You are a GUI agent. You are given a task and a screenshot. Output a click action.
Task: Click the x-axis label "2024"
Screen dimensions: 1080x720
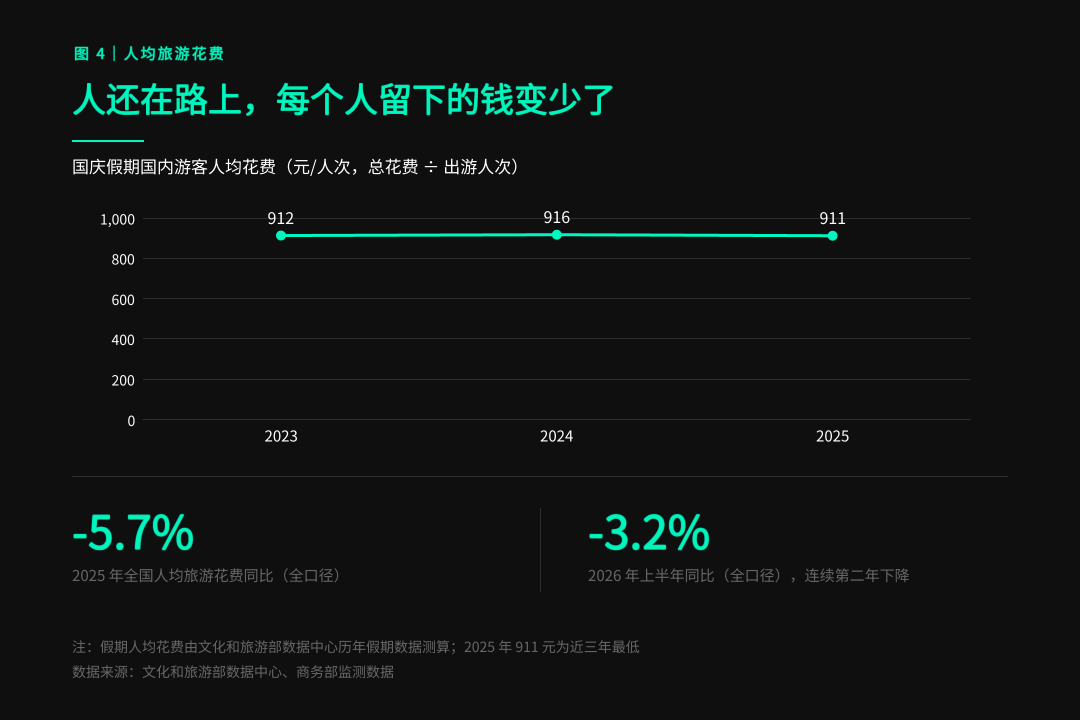coord(557,436)
